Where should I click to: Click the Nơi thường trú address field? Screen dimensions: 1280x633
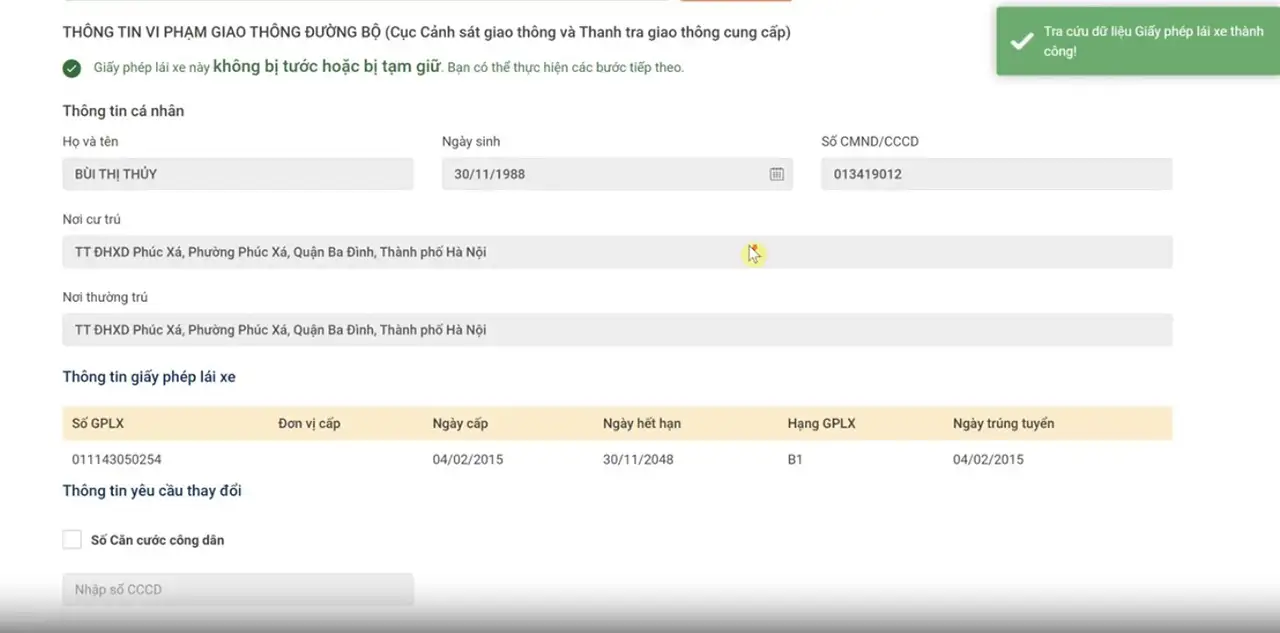point(617,330)
